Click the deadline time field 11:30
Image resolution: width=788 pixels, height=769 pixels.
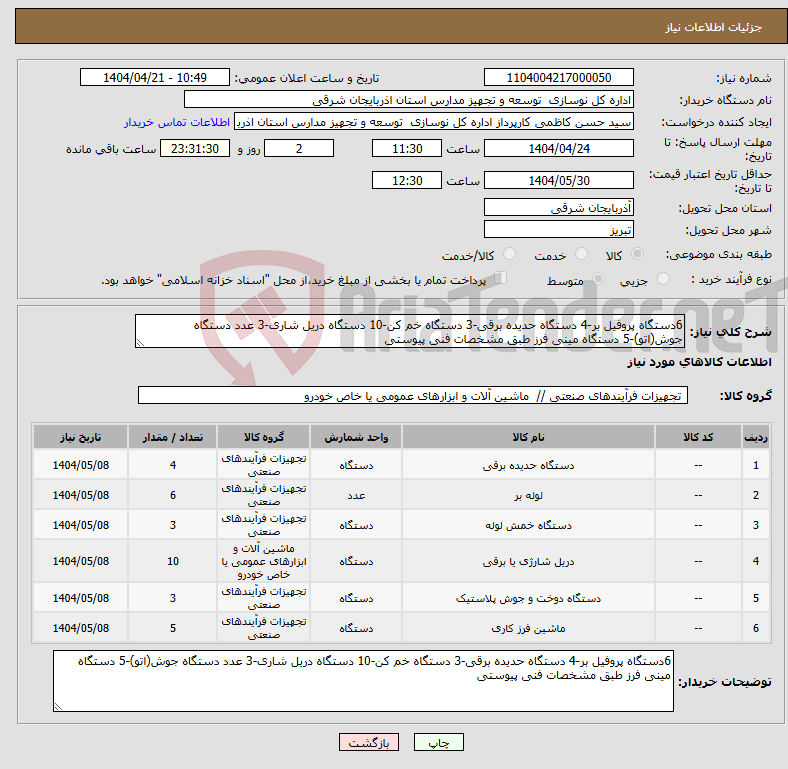pyautogui.click(x=407, y=148)
